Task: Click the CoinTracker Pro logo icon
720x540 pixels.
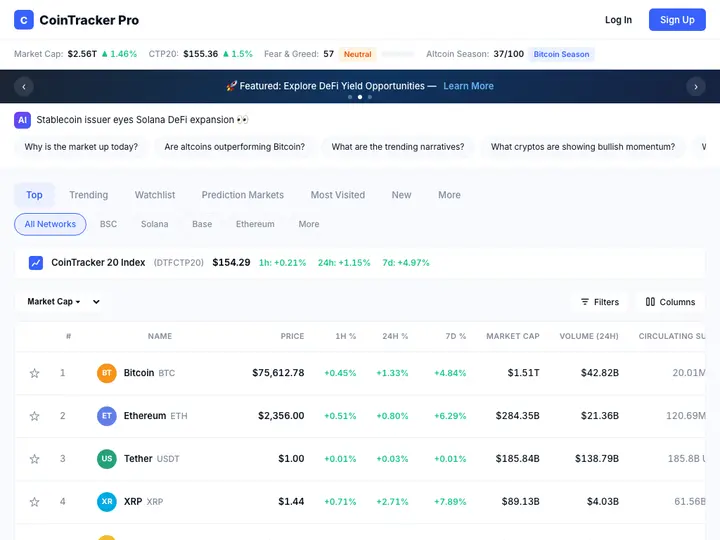Action: point(24,20)
